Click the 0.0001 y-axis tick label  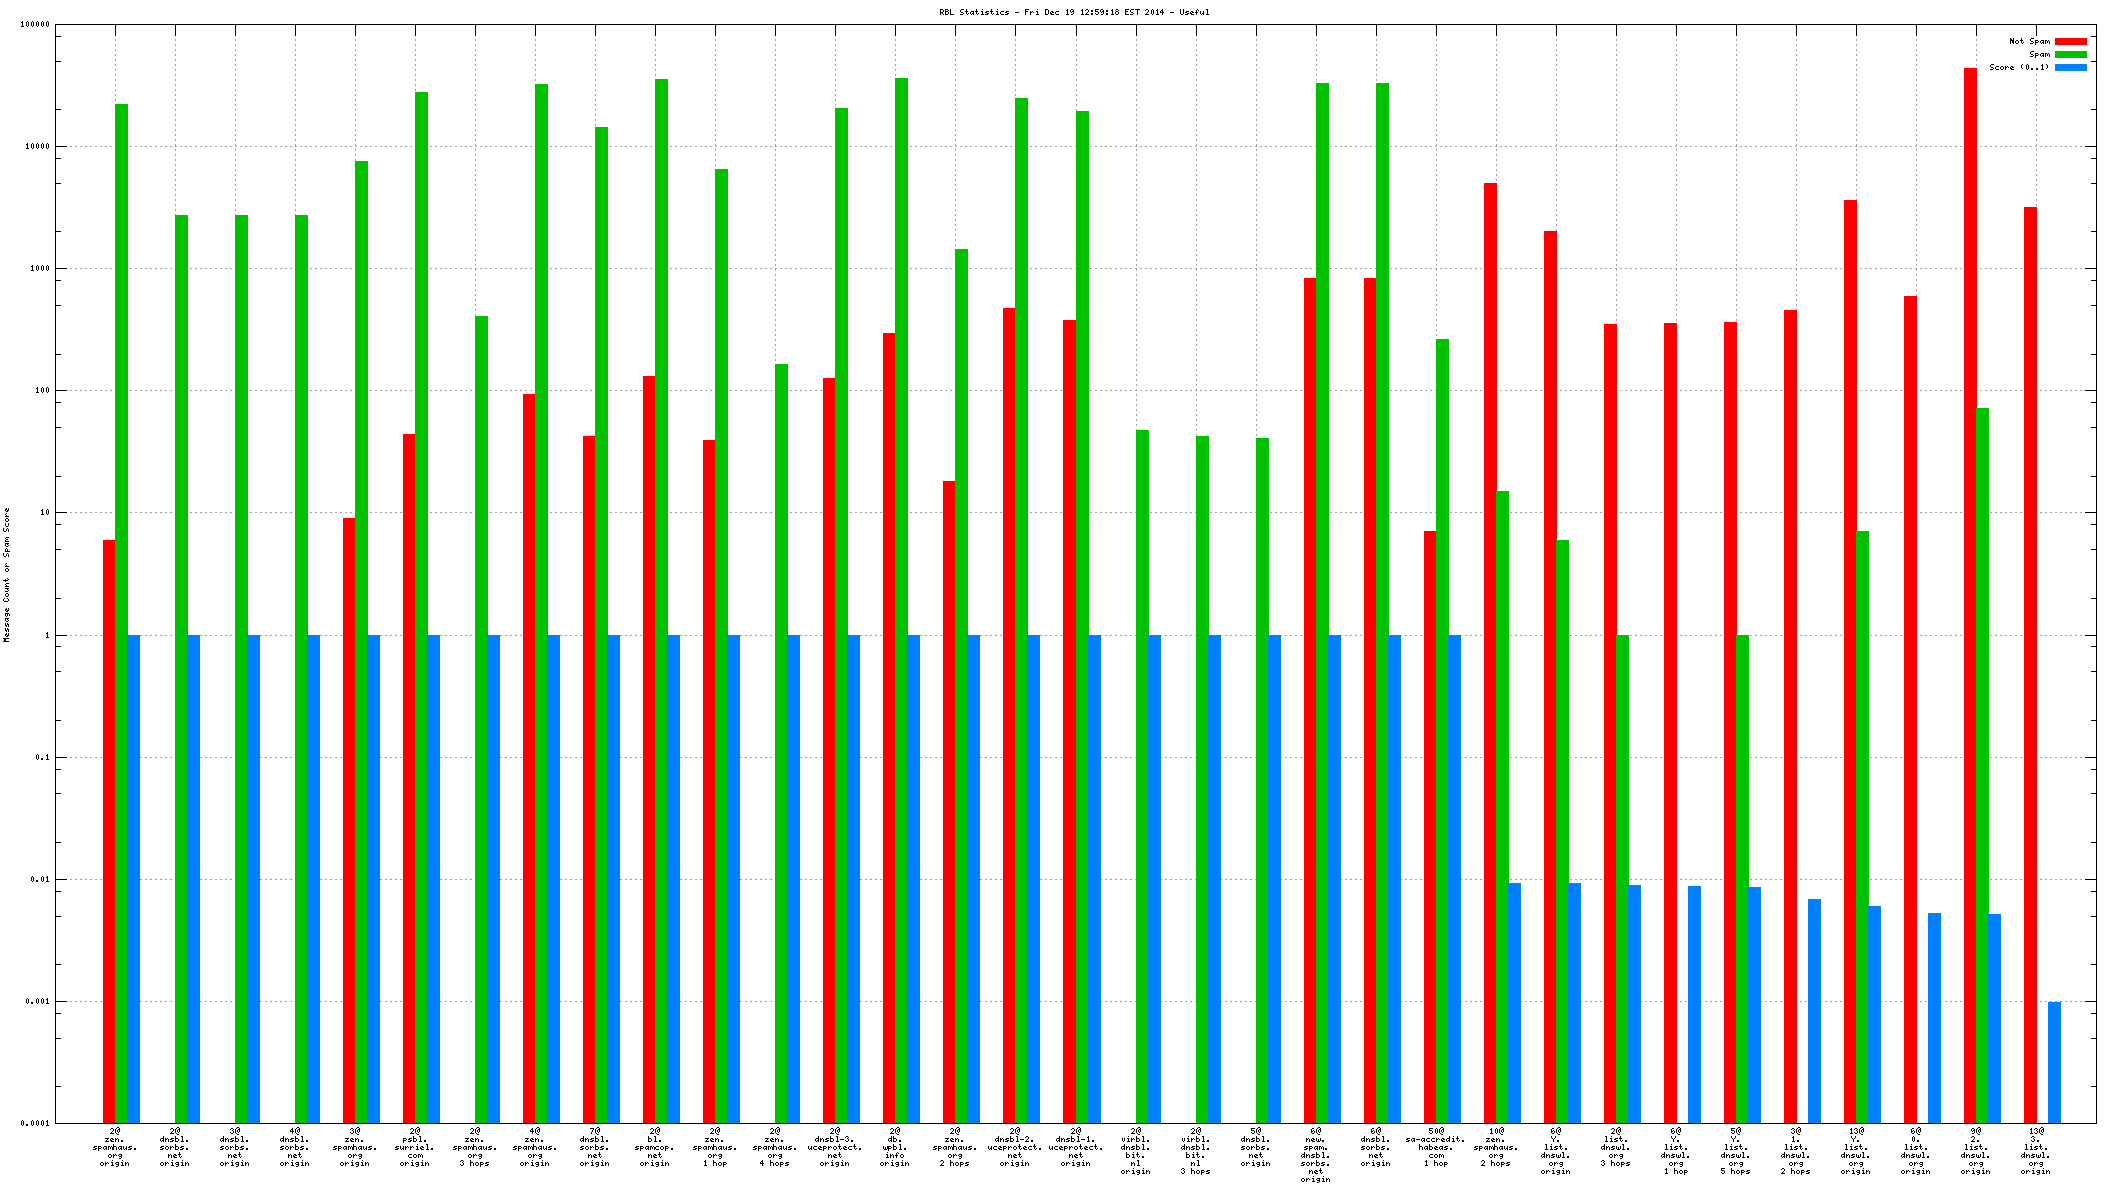(36, 1124)
